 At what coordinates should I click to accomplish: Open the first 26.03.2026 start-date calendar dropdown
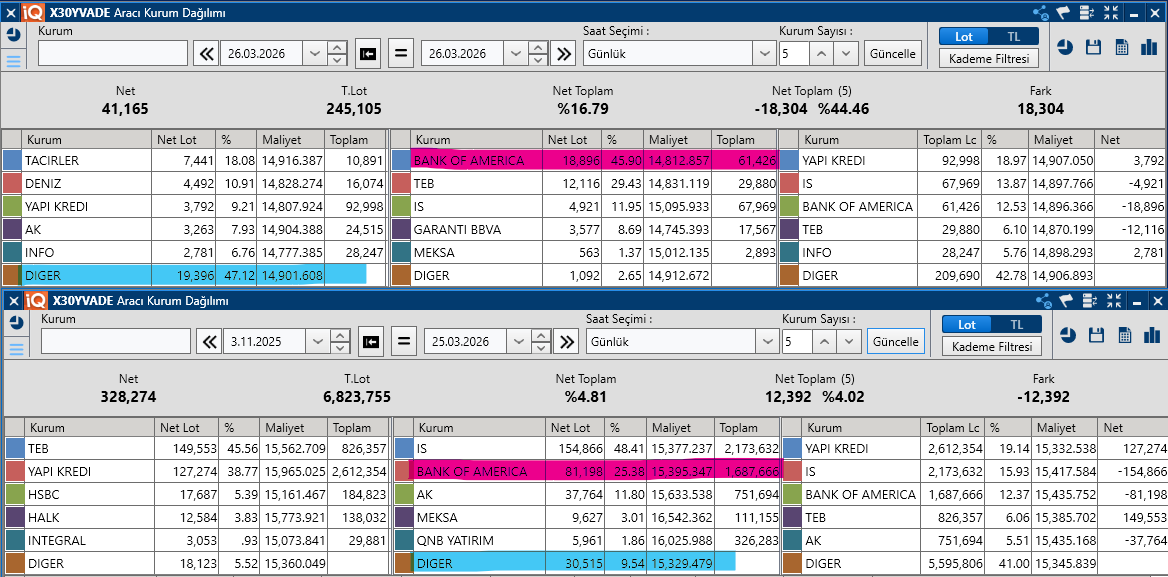(x=314, y=54)
